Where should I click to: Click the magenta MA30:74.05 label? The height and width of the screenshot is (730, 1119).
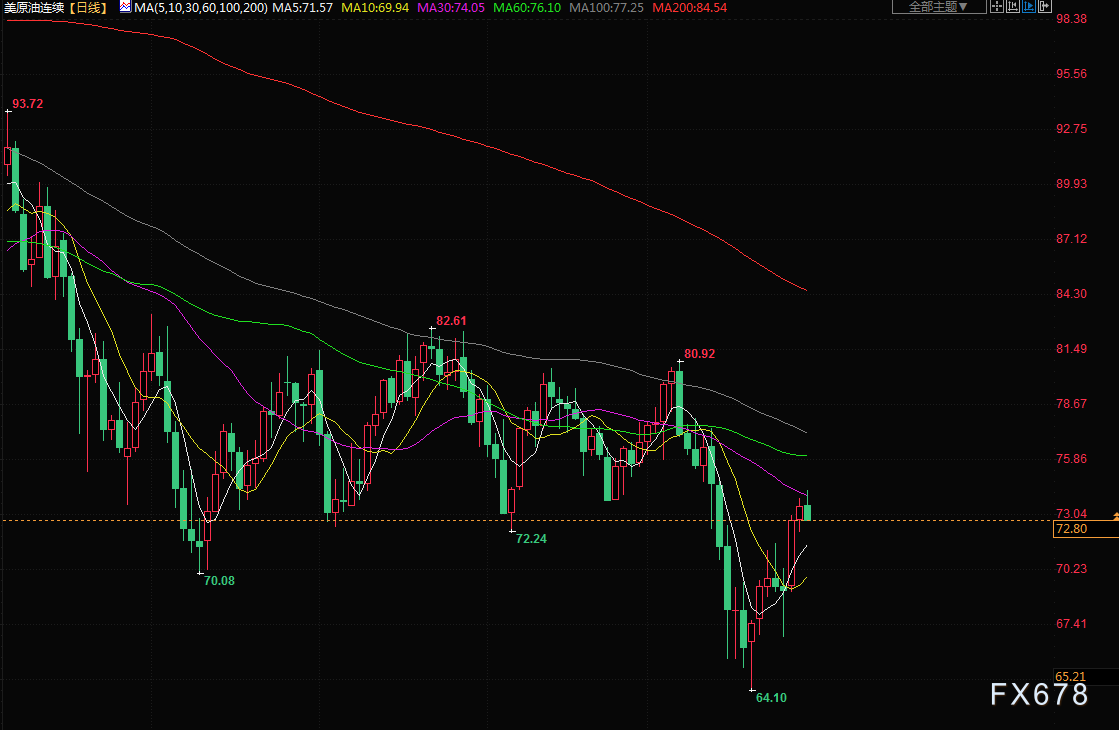(x=451, y=7)
